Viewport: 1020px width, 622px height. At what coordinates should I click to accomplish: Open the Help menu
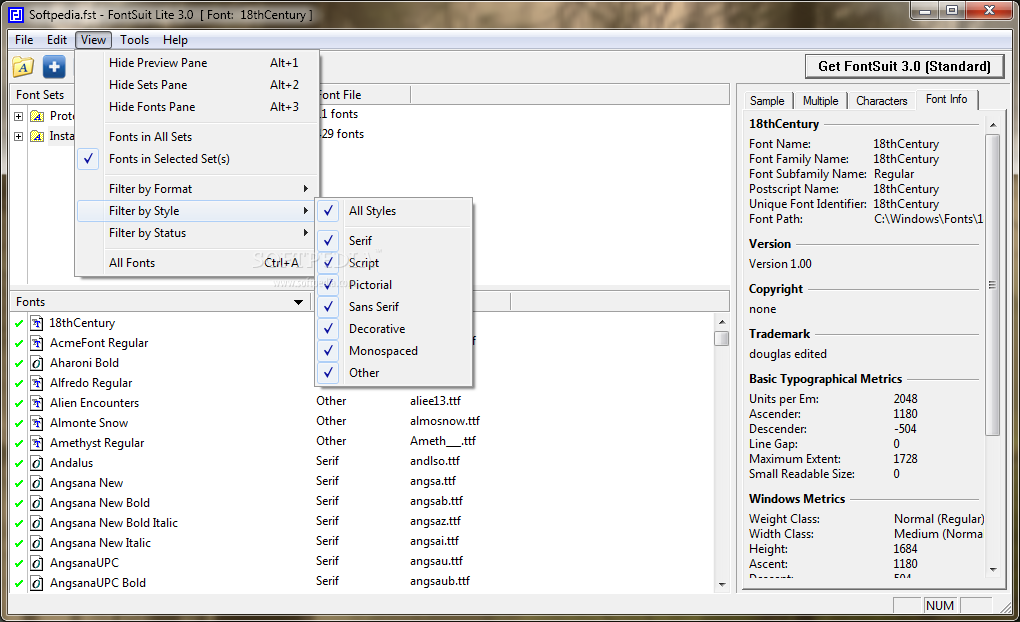tap(175, 40)
